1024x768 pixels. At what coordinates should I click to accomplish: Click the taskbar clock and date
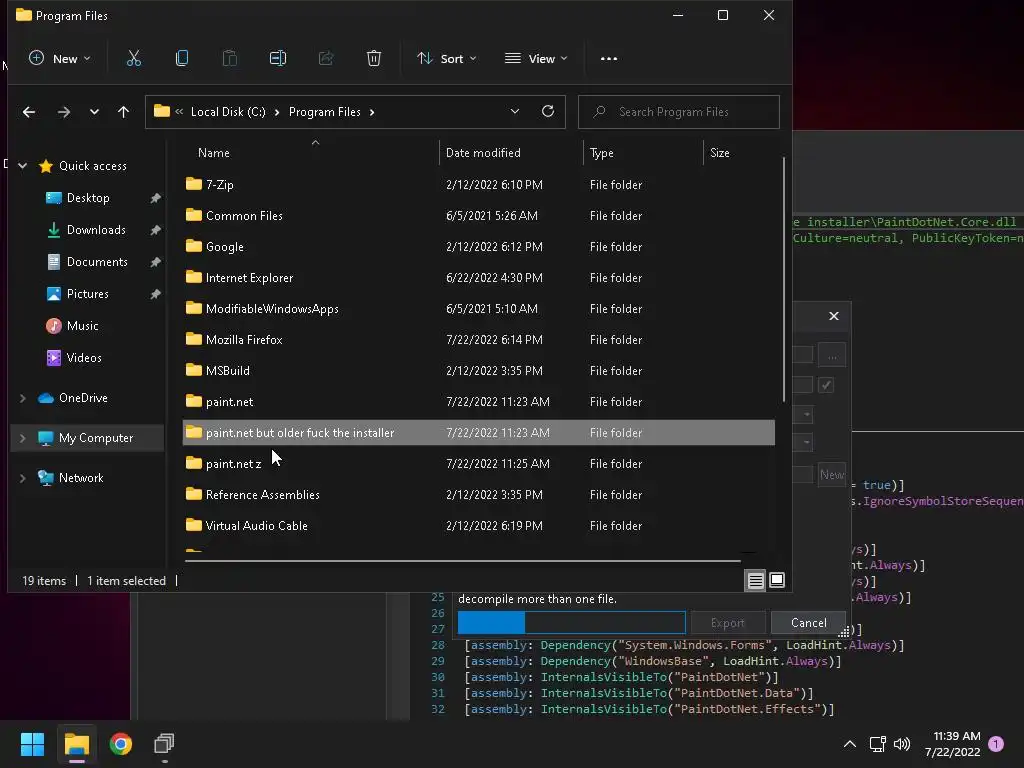coord(953,744)
